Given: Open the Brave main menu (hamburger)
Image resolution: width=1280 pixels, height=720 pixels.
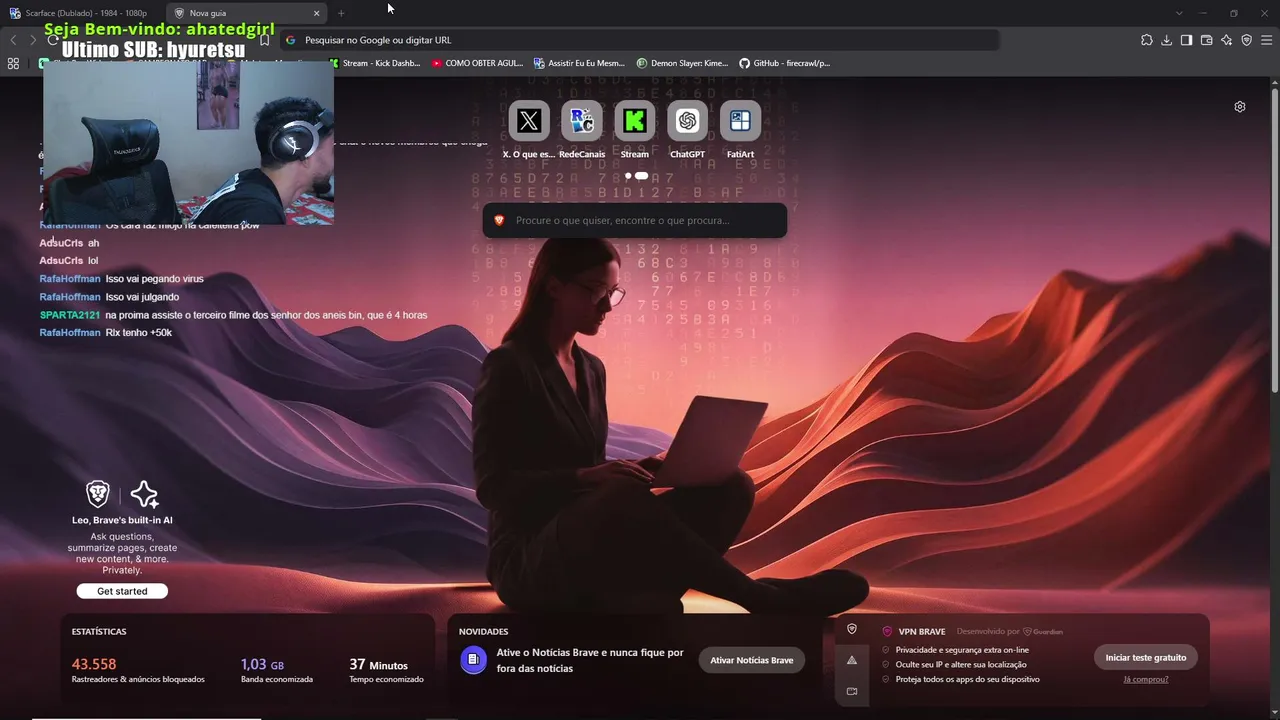Looking at the screenshot, I should click(1267, 40).
